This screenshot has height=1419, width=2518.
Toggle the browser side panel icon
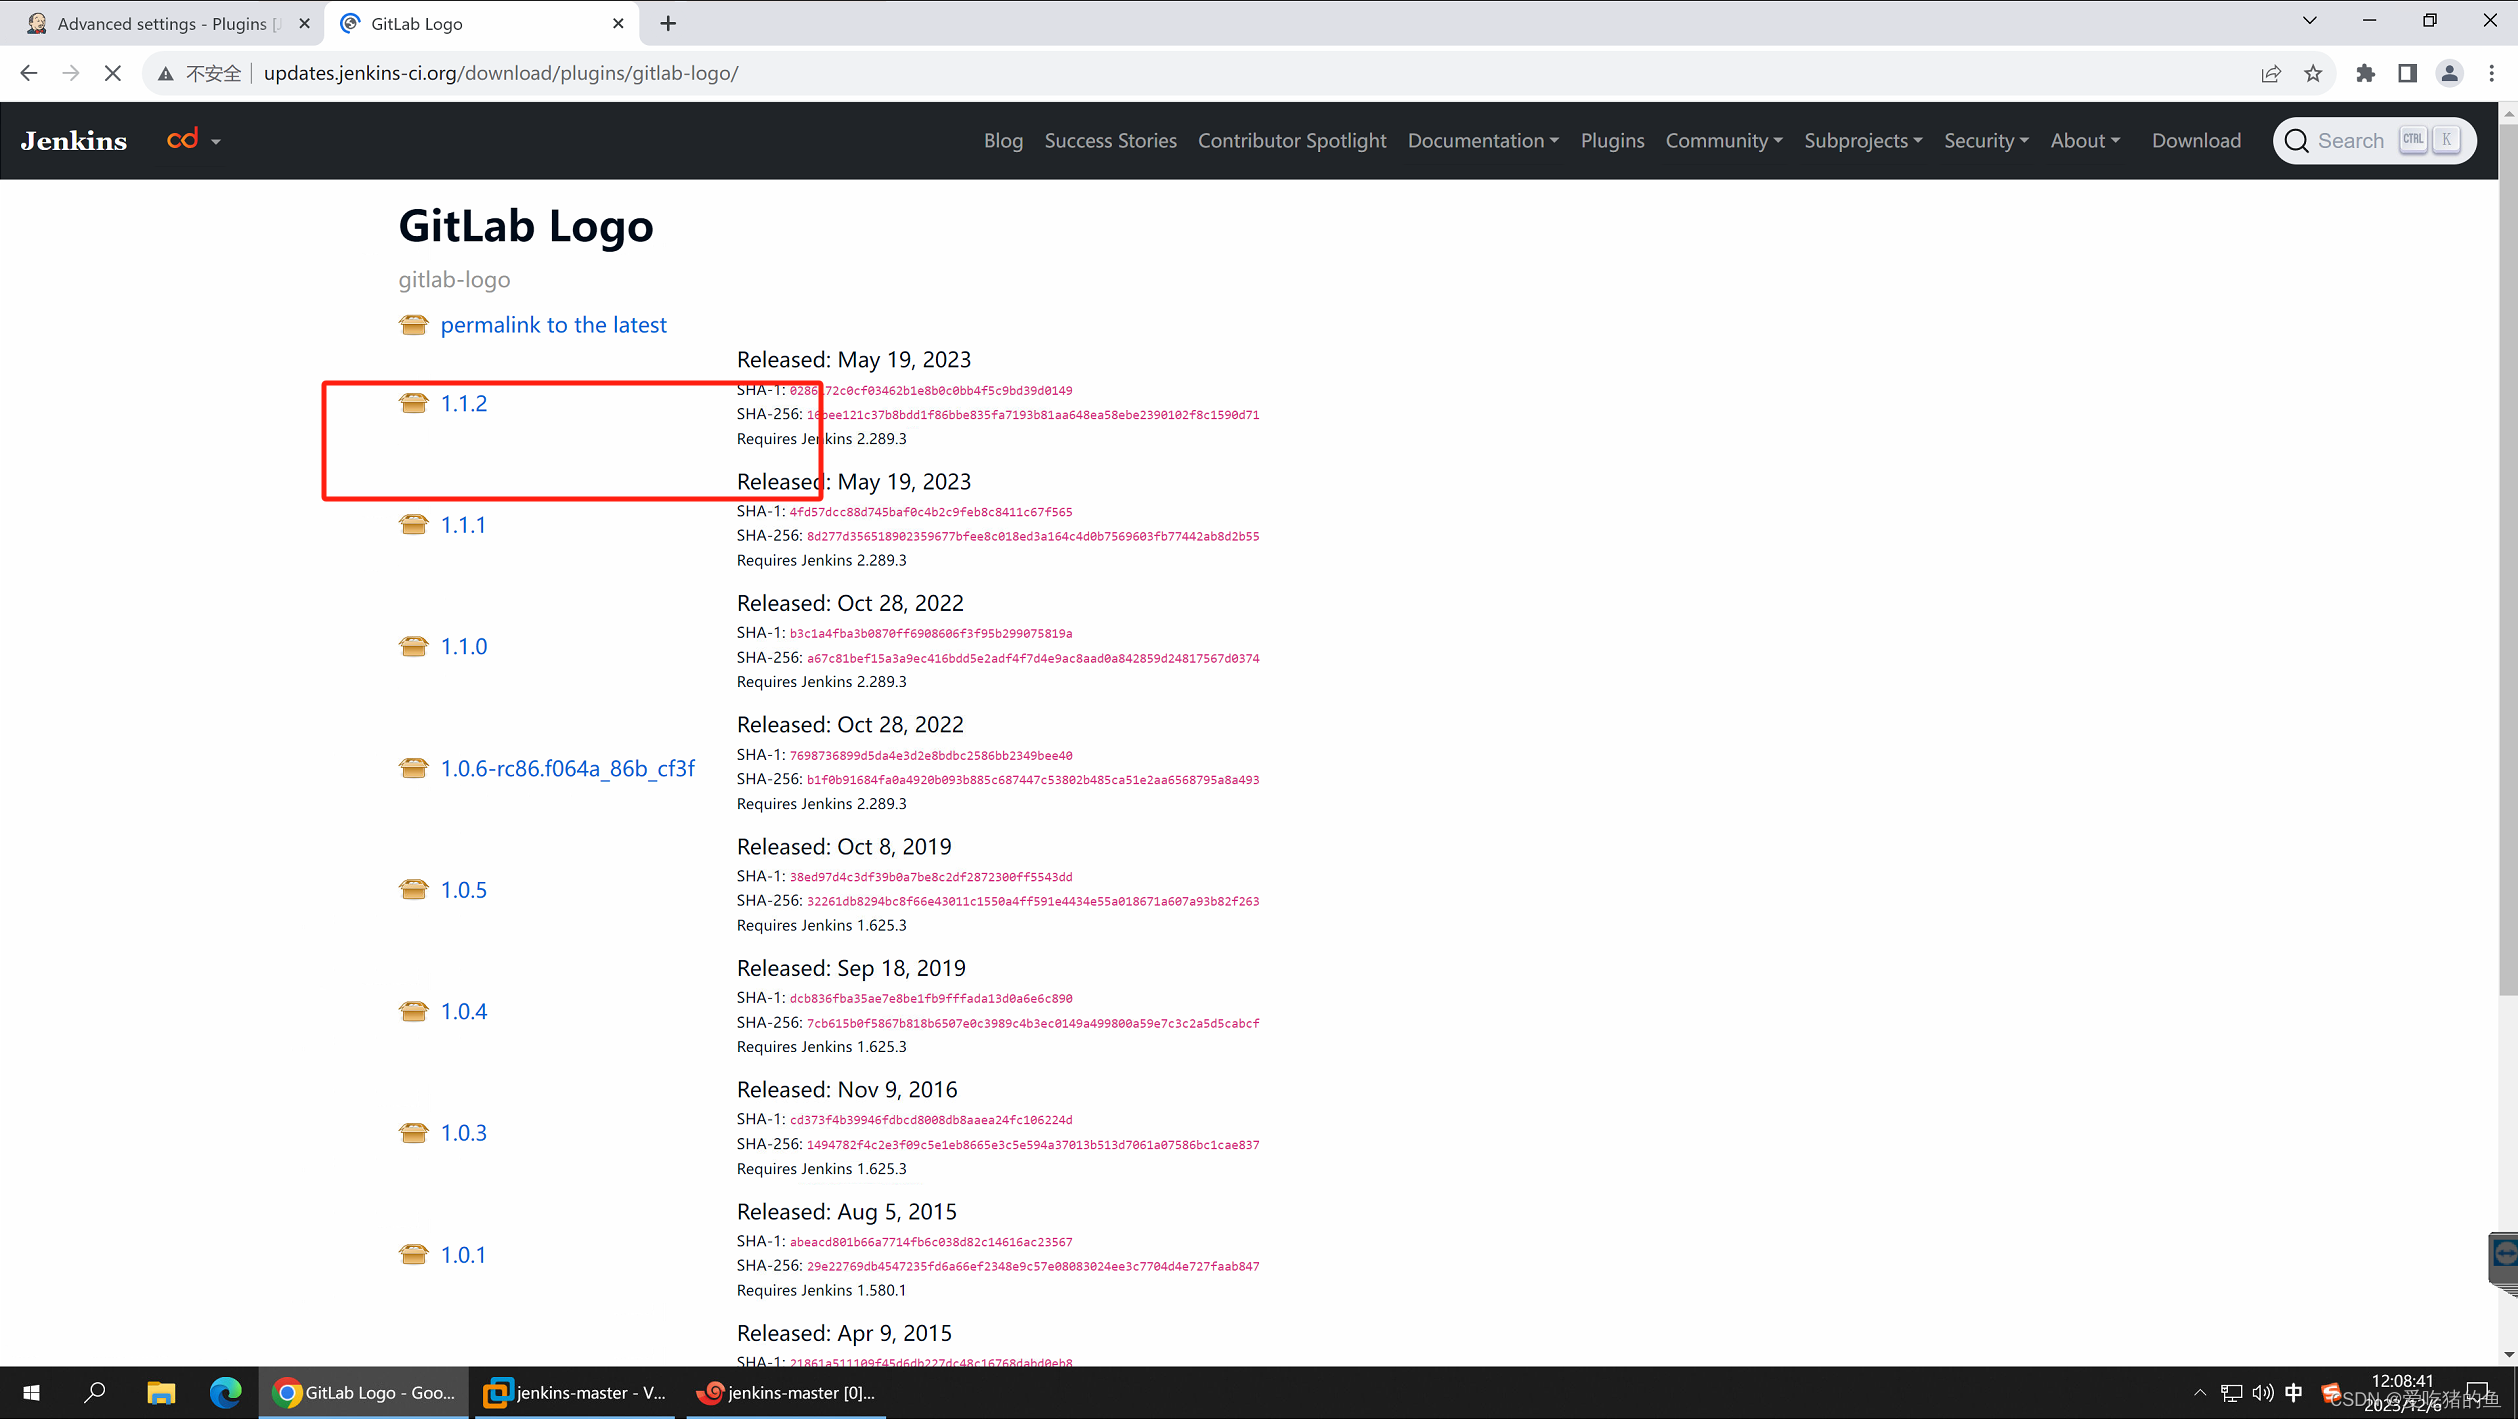(x=2407, y=73)
